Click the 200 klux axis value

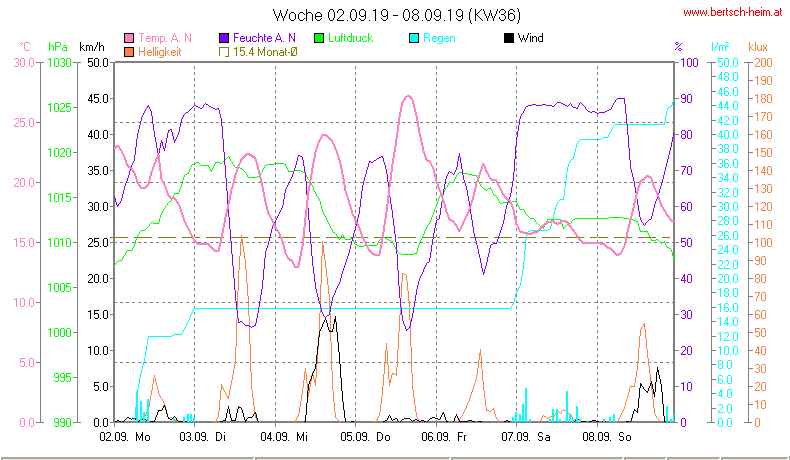(763, 63)
